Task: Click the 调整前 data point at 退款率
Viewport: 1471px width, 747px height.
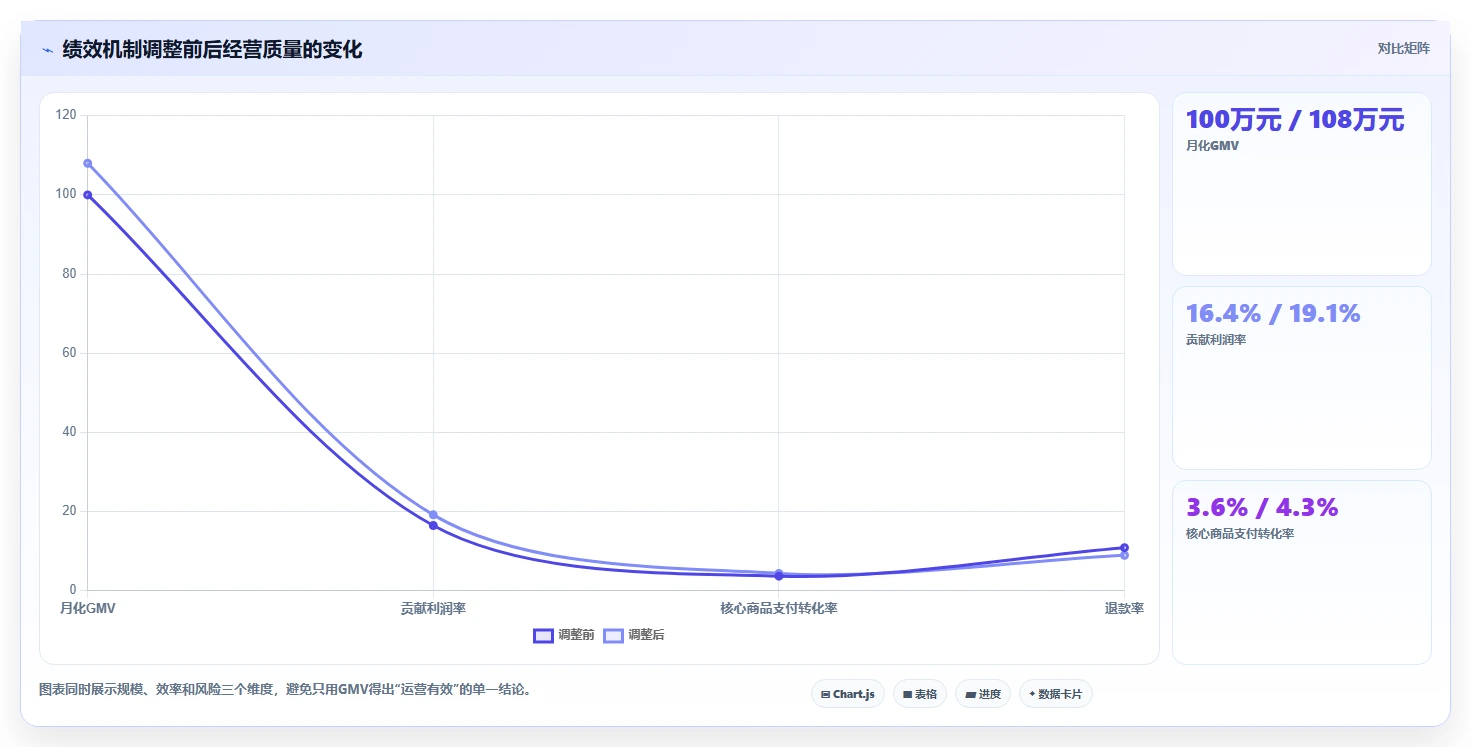Action: point(1124,548)
